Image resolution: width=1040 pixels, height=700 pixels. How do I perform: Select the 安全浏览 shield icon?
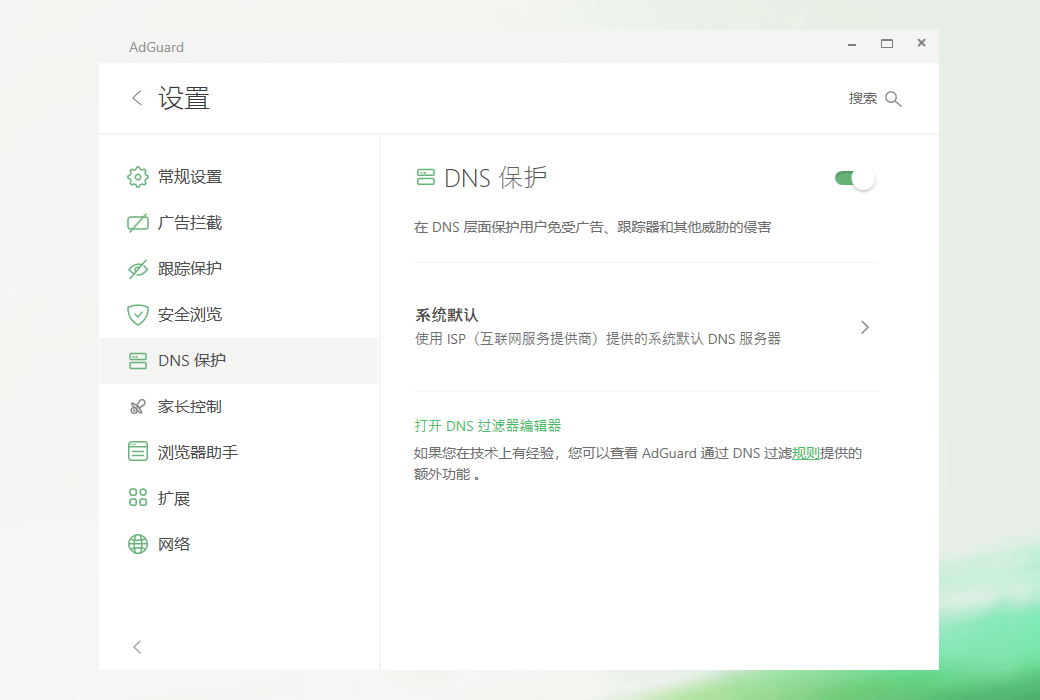point(137,314)
